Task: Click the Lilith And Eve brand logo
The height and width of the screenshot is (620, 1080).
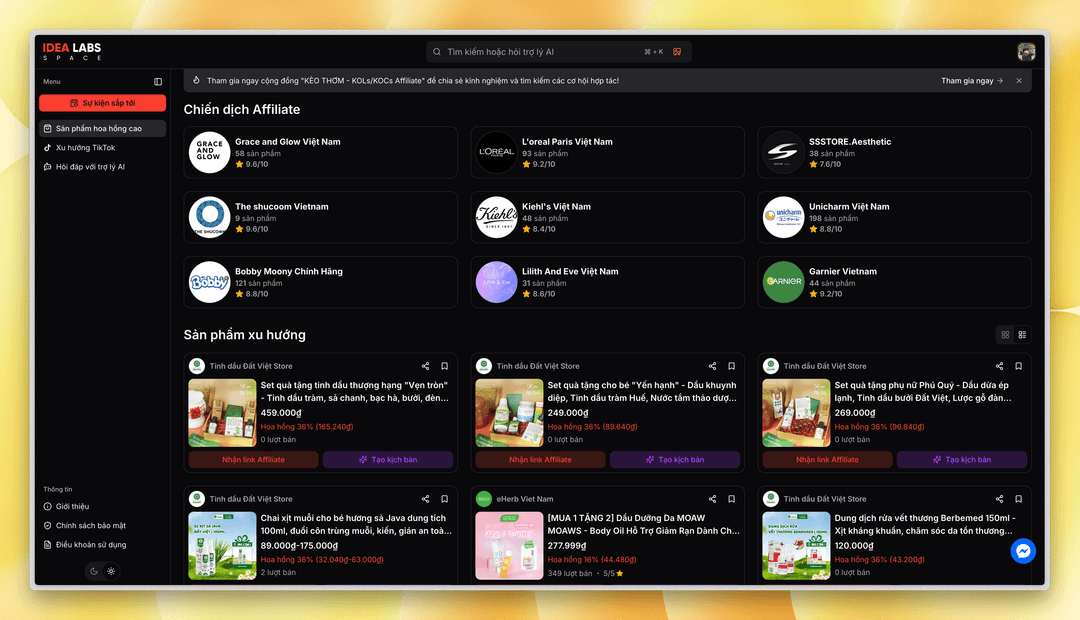Action: (x=497, y=282)
